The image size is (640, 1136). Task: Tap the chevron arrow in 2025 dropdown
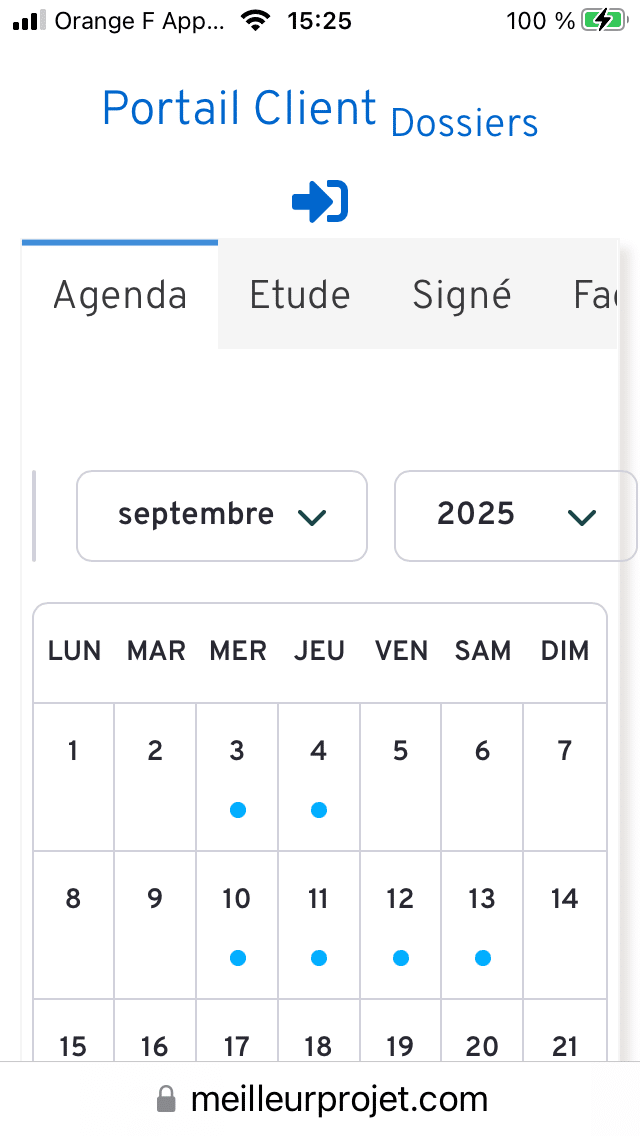point(581,516)
